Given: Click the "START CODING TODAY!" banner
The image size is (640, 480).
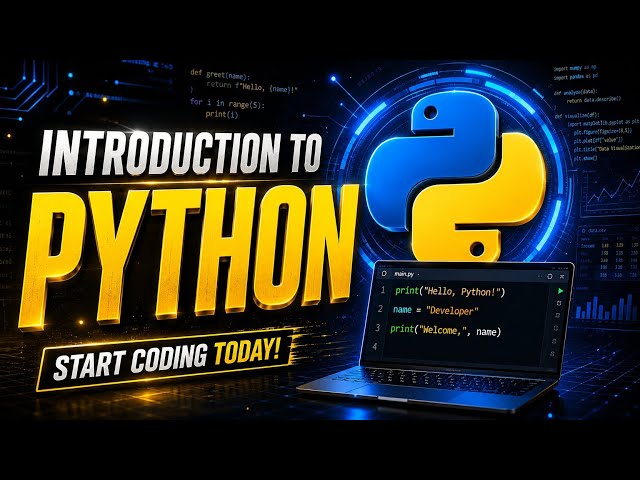Looking at the screenshot, I should (x=167, y=360).
